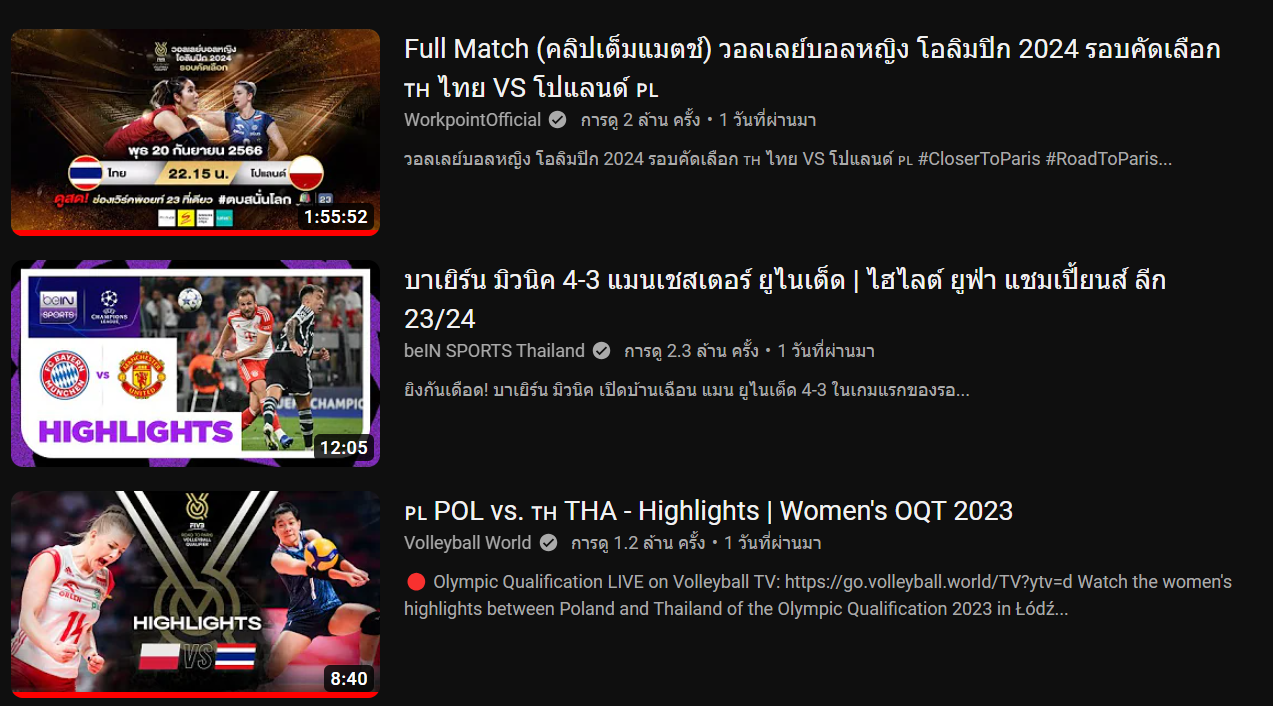
Task: Click the red progress bar under volleyball full match
Action: [195, 233]
